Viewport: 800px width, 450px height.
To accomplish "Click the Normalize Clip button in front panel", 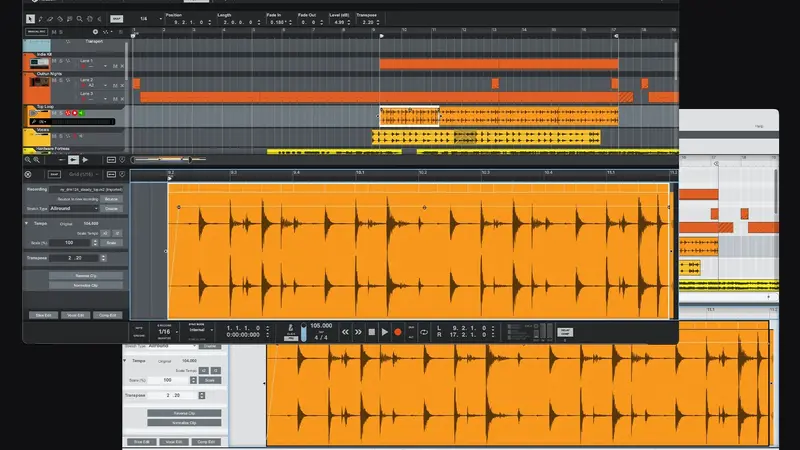I will pos(86,286).
